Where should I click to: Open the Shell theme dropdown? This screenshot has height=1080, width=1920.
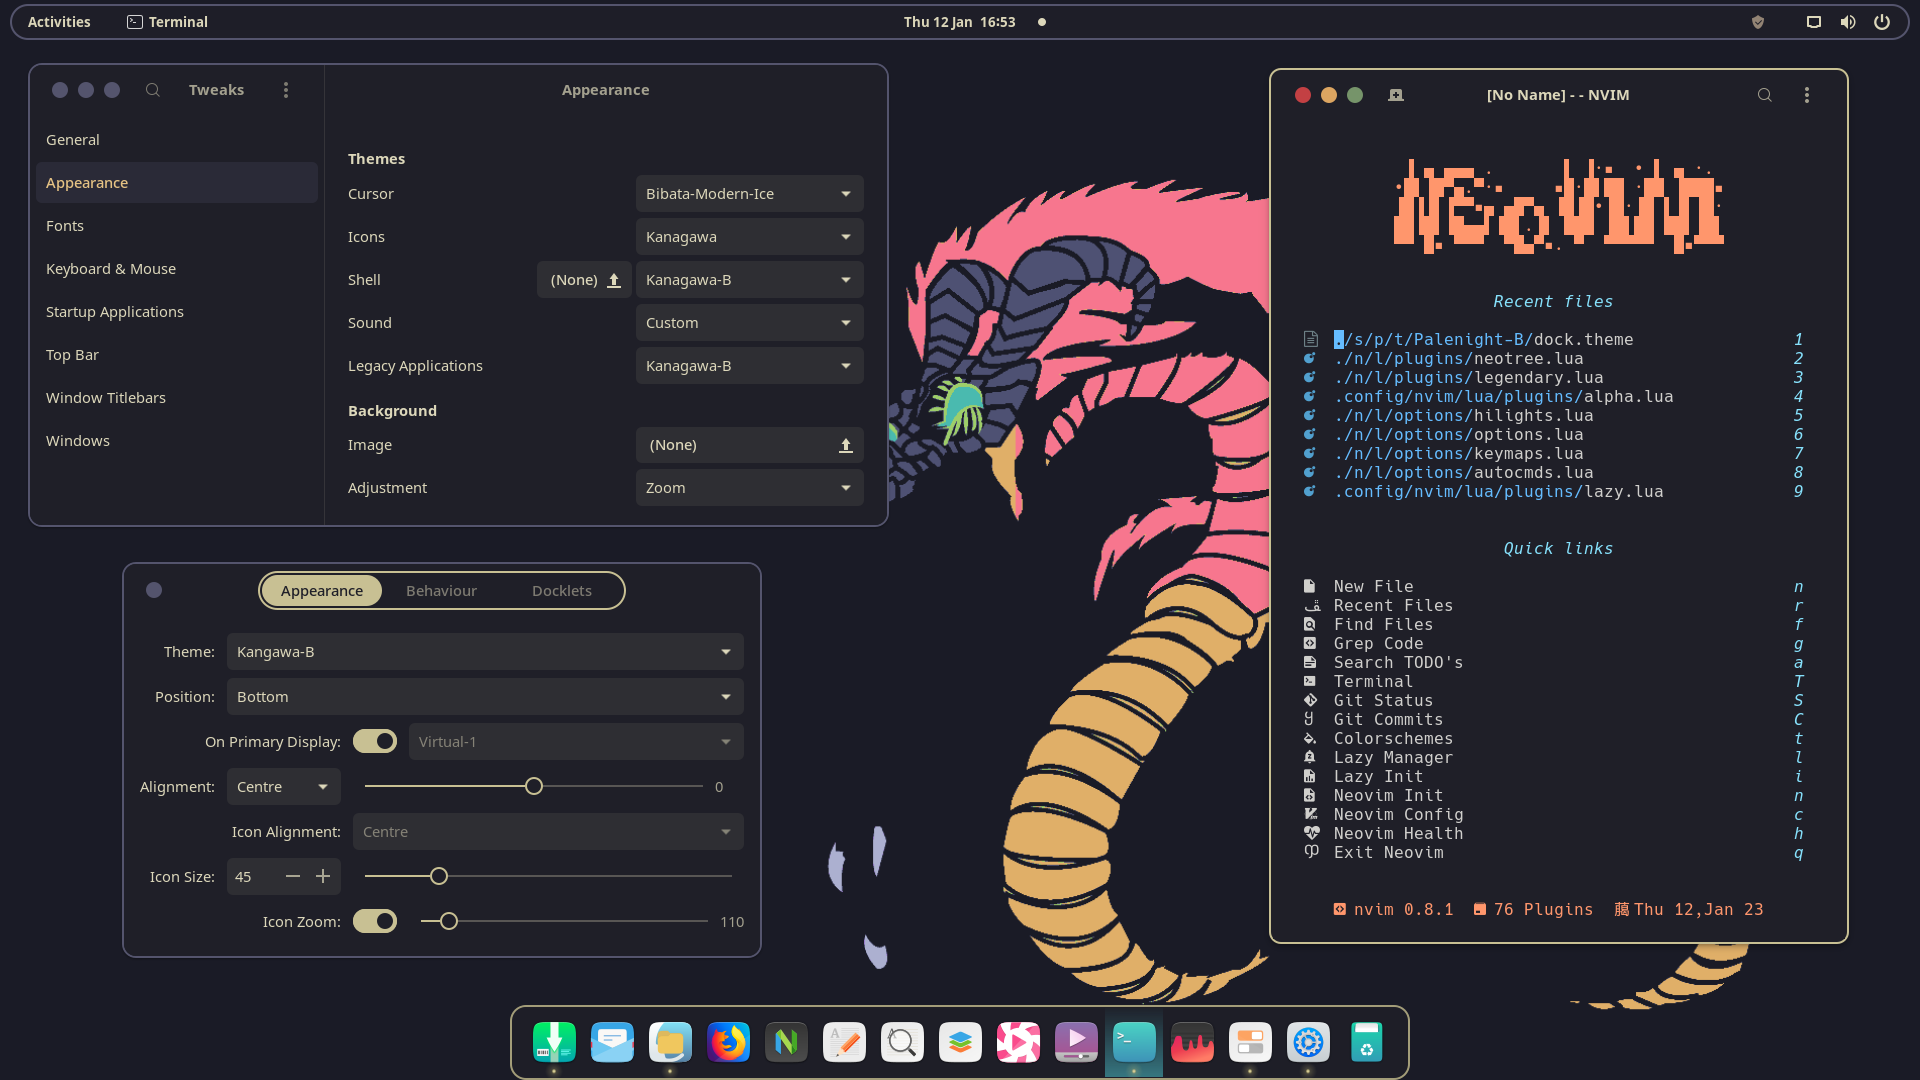click(x=749, y=280)
